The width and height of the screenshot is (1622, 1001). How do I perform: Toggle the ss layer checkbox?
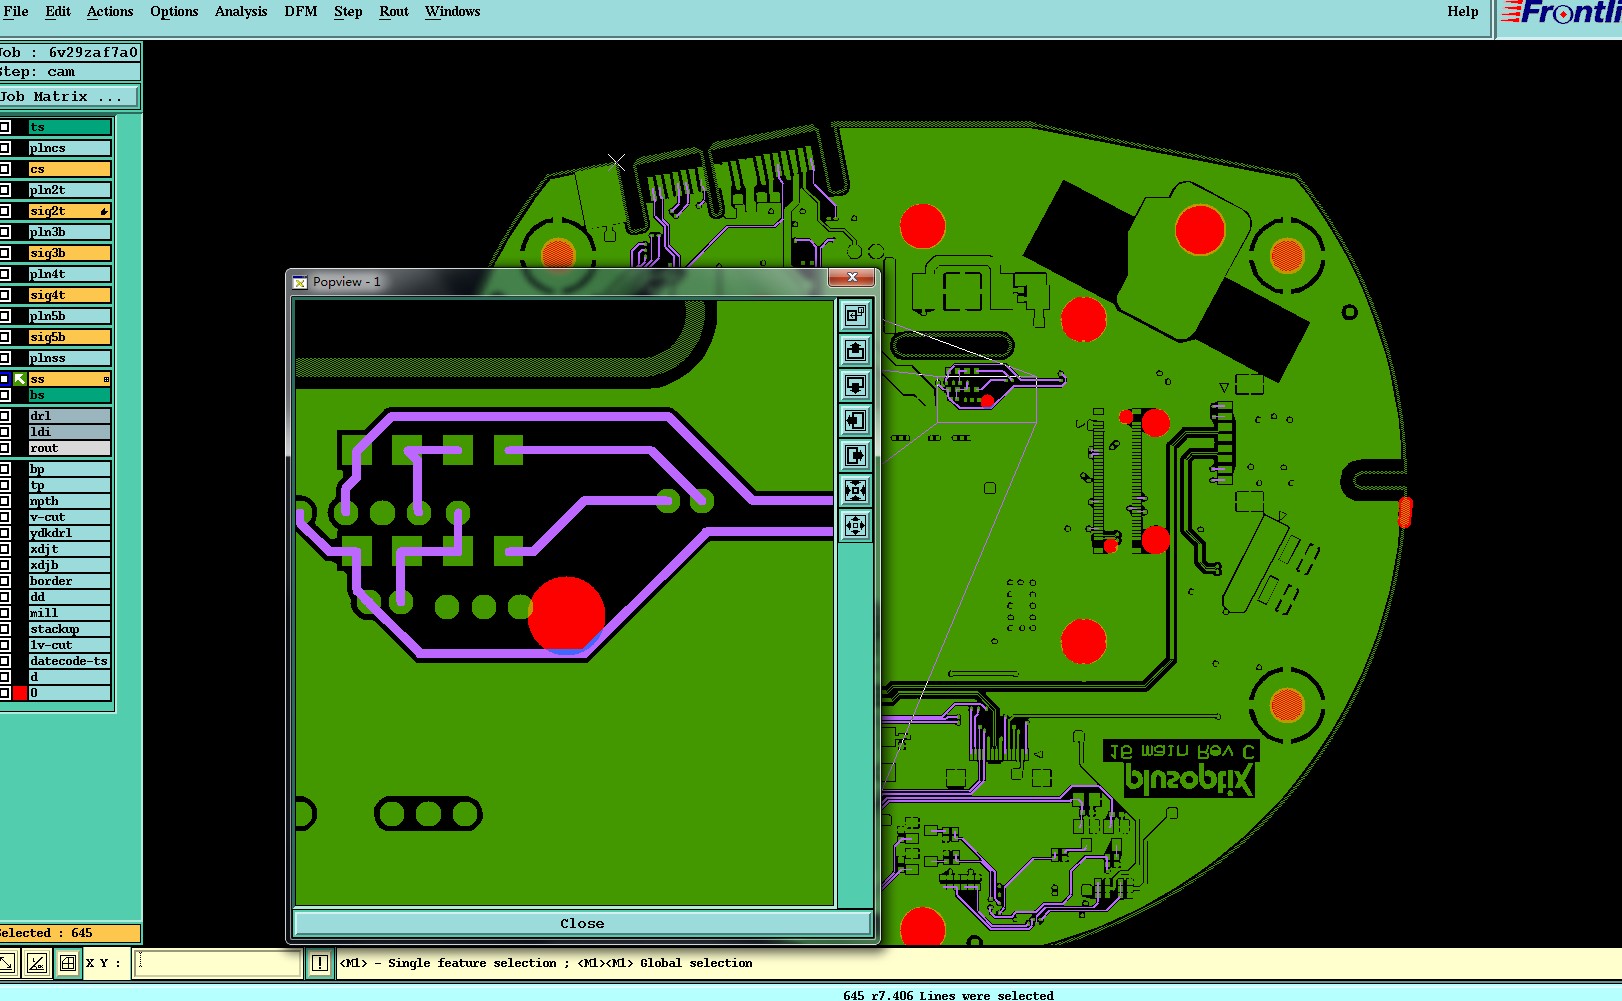click(5, 379)
